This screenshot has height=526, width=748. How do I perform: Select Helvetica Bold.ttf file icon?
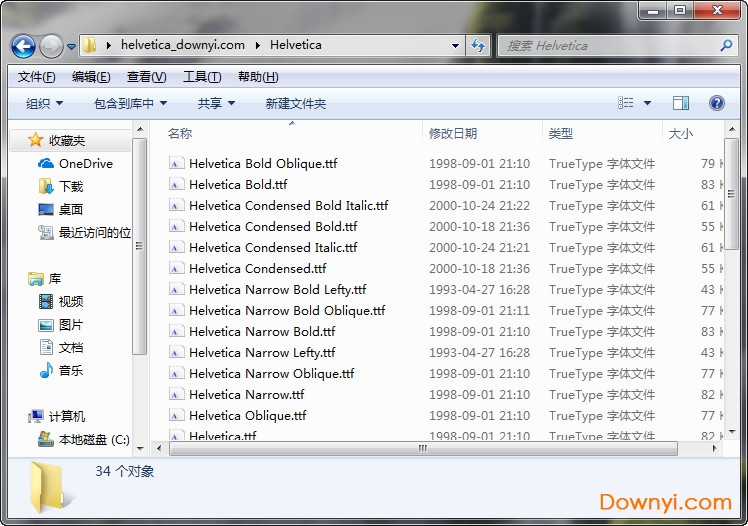point(176,184)
